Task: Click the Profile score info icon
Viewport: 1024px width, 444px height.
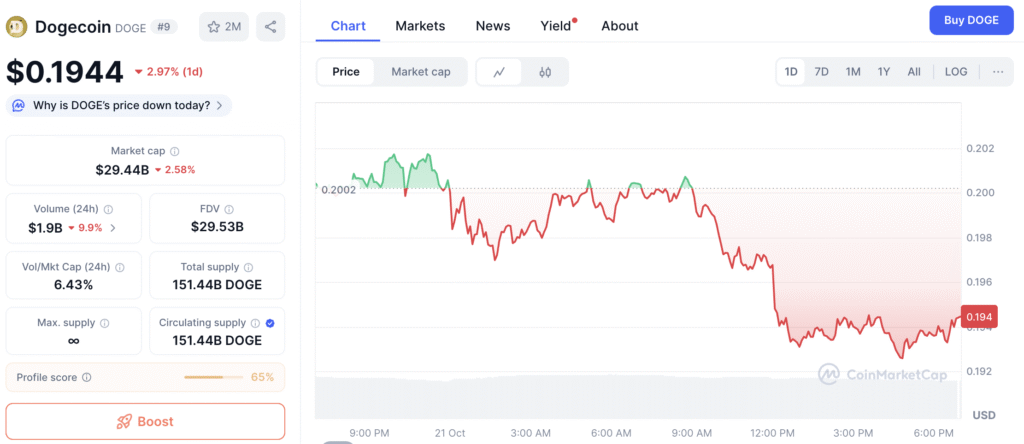Action: [87, 377]
